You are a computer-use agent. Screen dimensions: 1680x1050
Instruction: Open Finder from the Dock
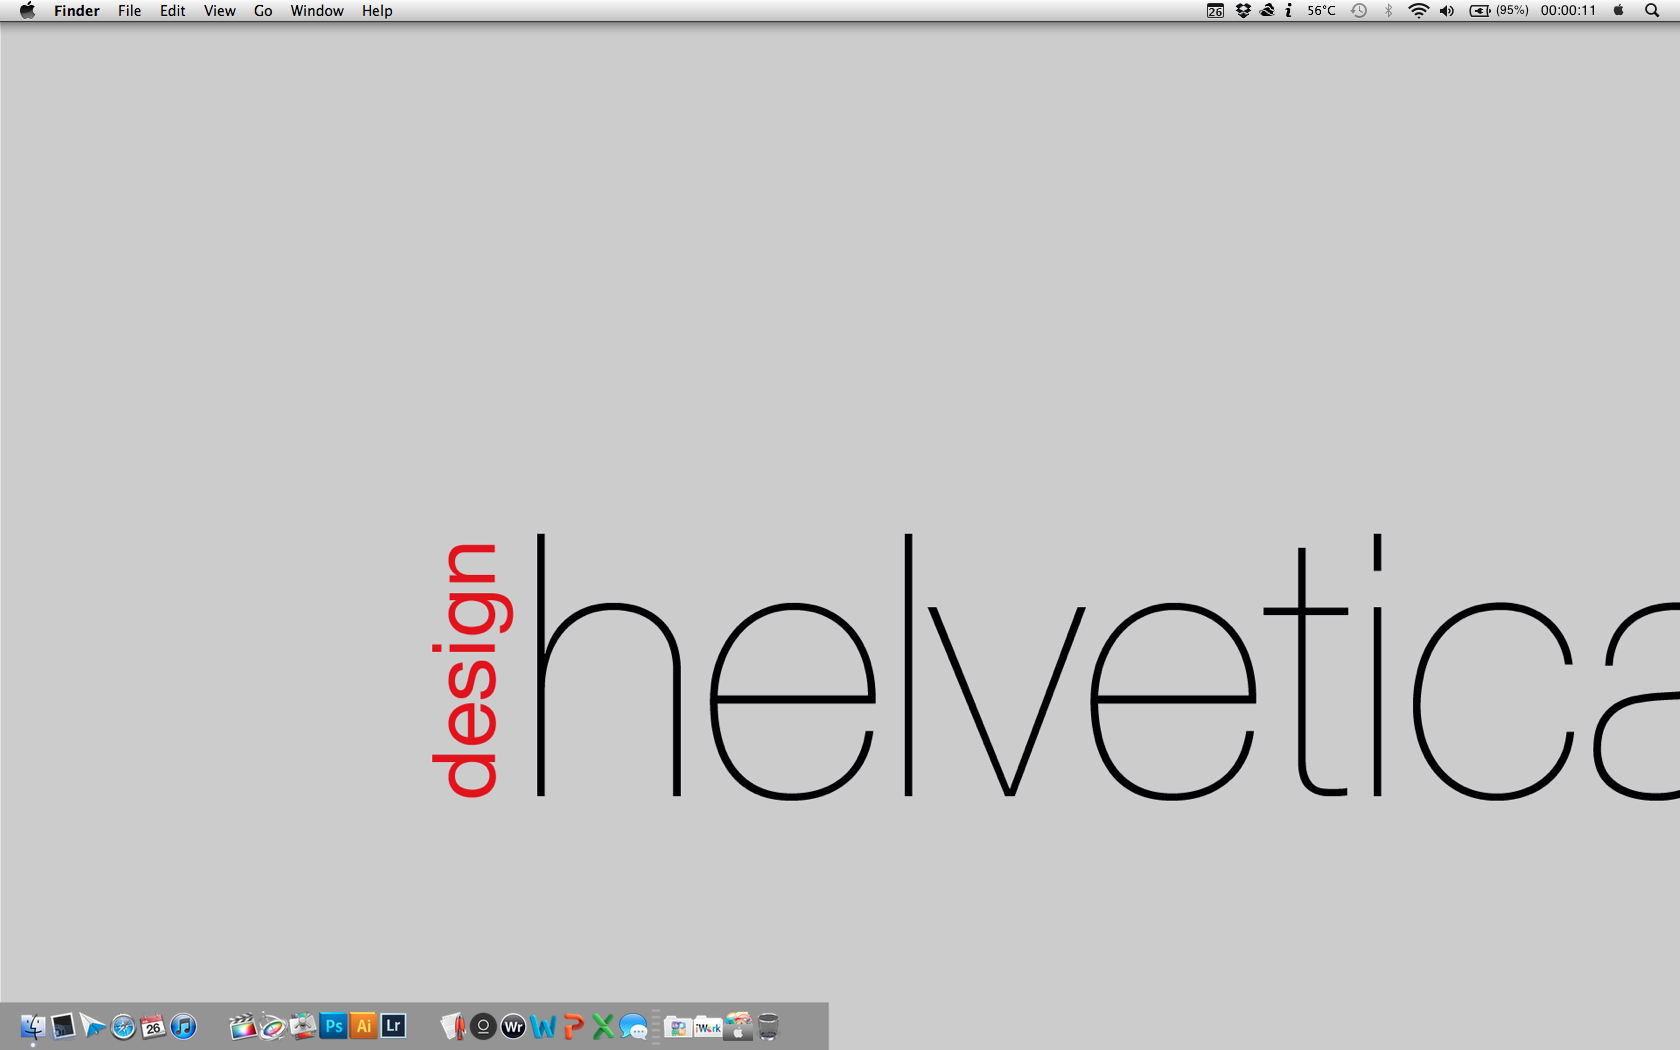tap(33, 1027)
